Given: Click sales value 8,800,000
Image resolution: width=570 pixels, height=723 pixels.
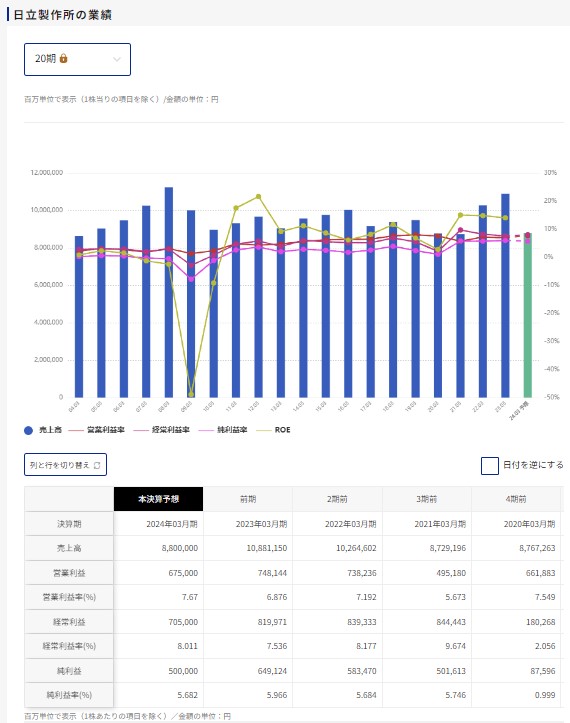Looking at the screenshot, I should tap(179, 548).
